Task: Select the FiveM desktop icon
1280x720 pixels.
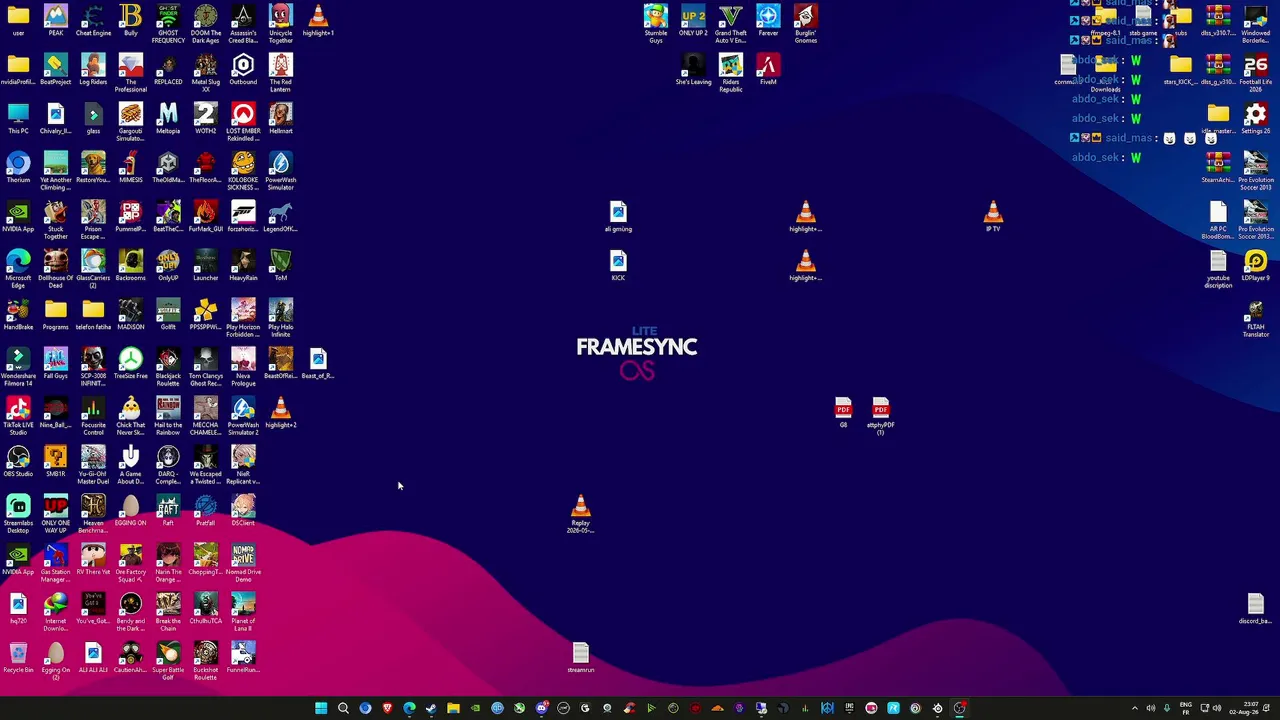Action: coord(768,70)
